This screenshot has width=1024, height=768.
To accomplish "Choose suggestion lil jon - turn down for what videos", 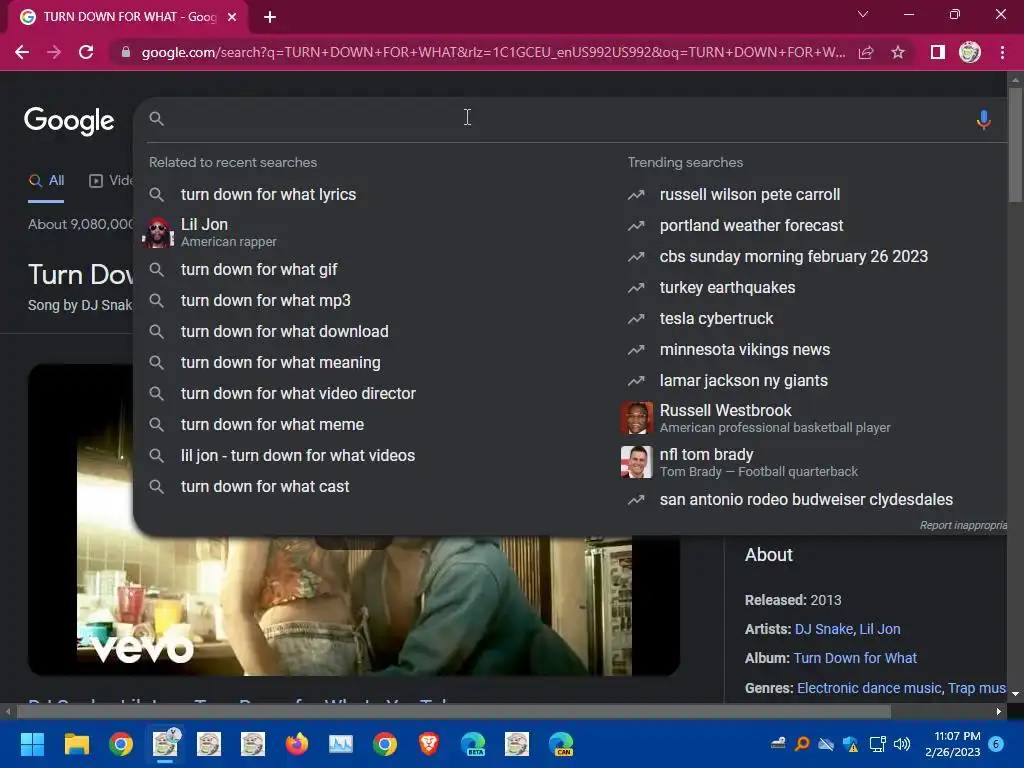I will point(298,456).
